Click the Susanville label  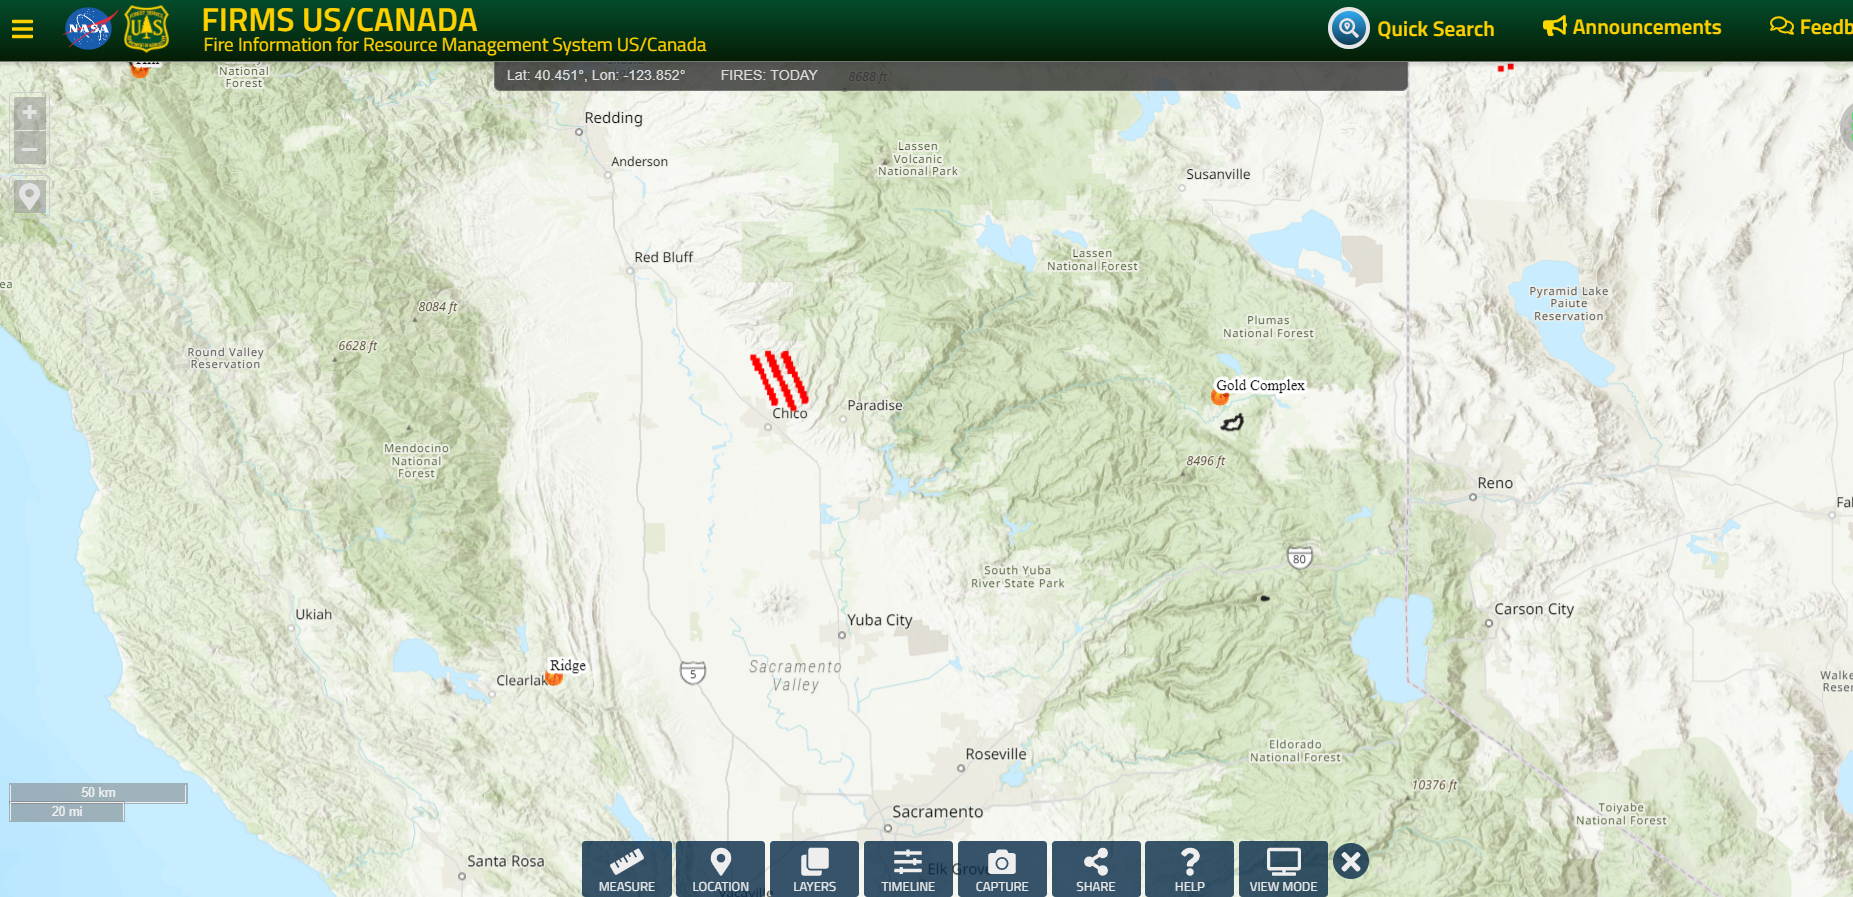pos(1218,174)
